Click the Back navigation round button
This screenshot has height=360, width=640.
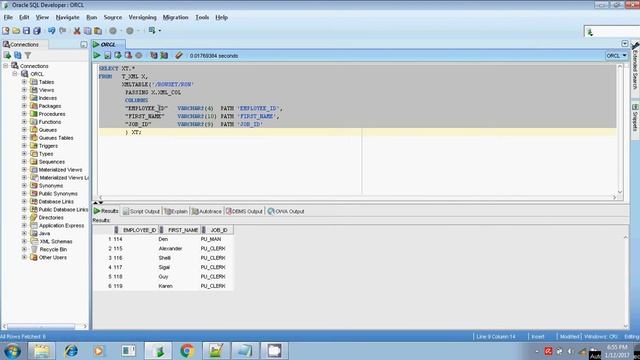point(113,31)
